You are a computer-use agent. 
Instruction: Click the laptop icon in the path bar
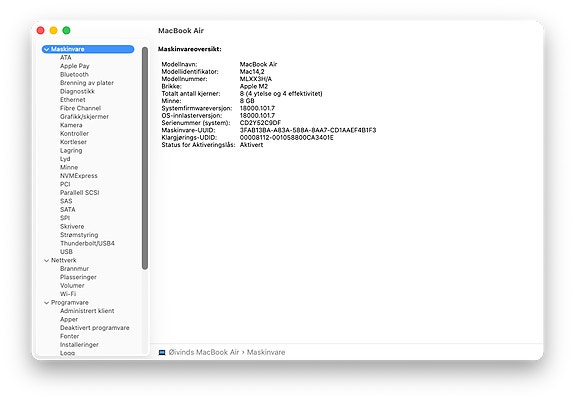(x=162, y=352)
